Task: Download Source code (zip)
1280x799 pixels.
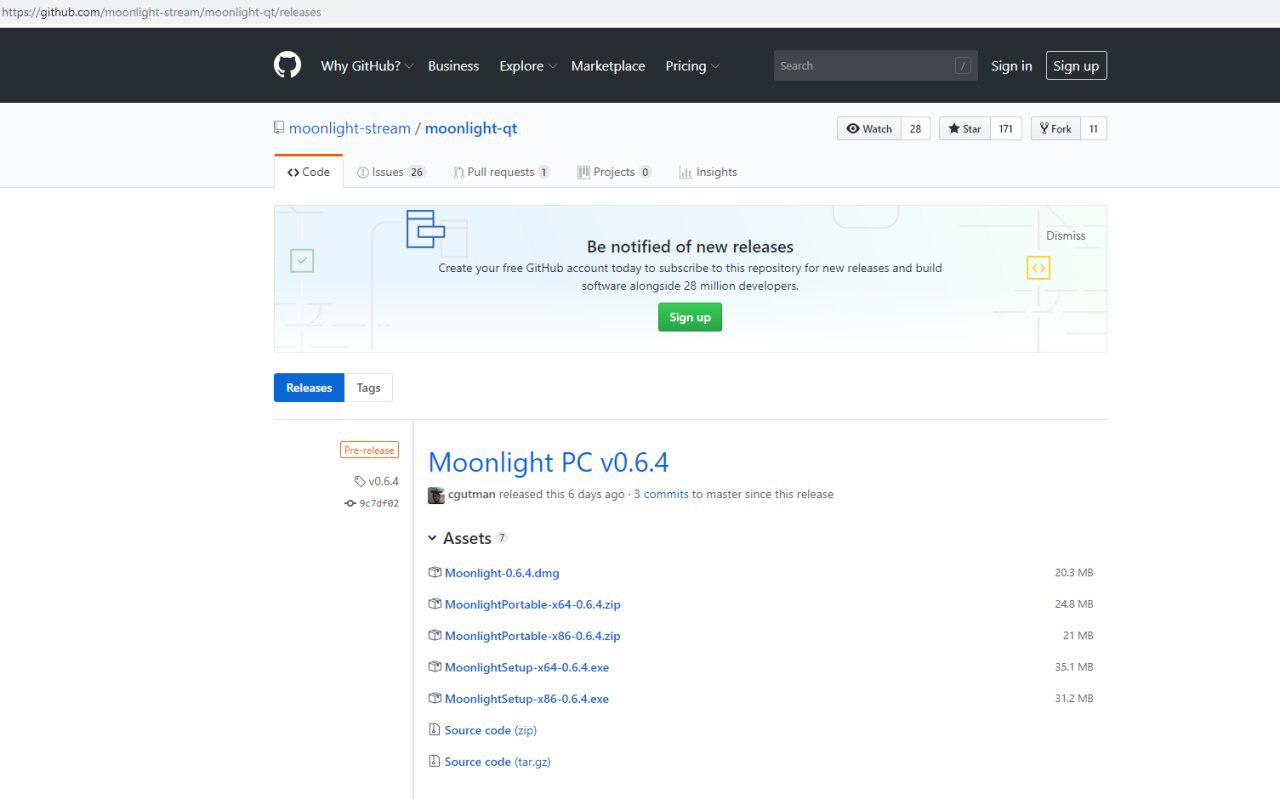Action: pos(491,730)
